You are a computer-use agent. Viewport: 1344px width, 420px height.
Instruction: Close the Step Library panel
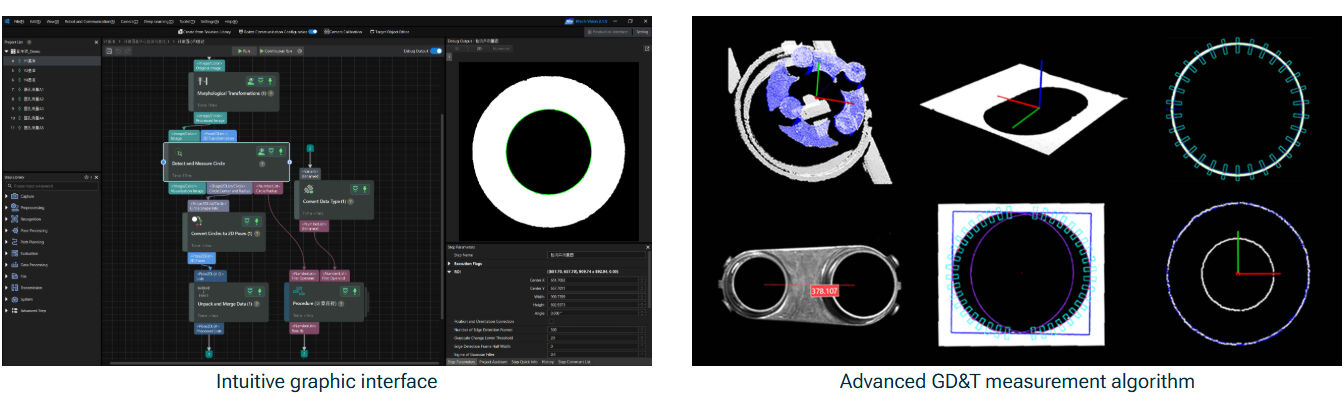97,177
